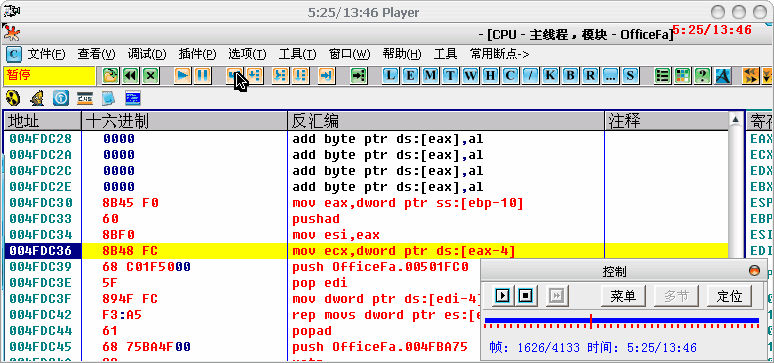Image resolution: width=774 pixels, height=363 pixels.
Task: Open the Breakpoints window B button
Action: [x=570, y=76]
